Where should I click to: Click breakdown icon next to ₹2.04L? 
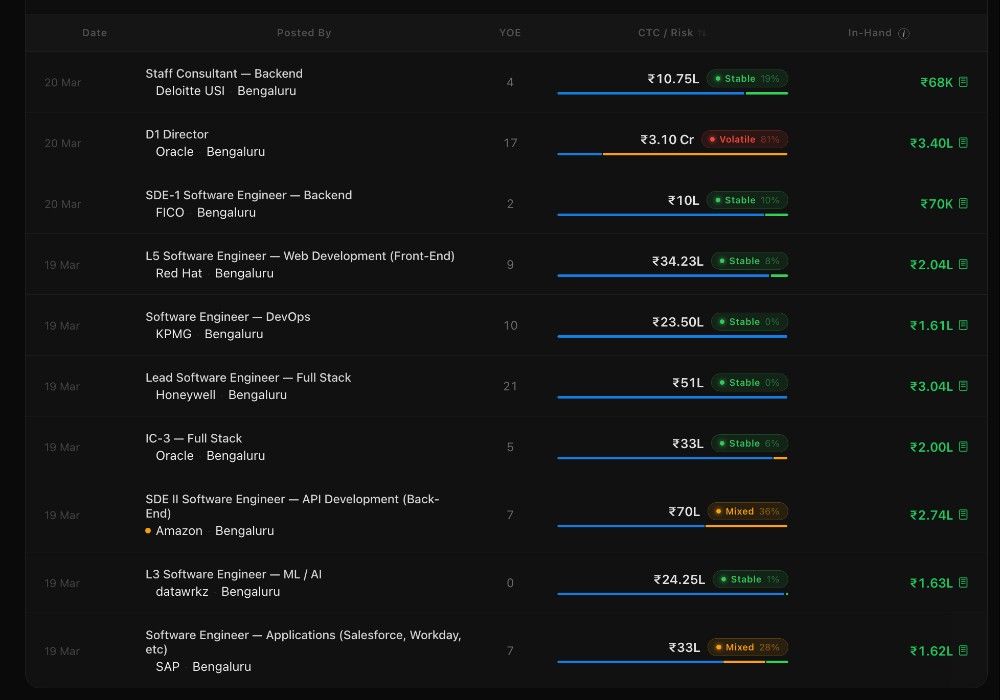tap(963, 264)
